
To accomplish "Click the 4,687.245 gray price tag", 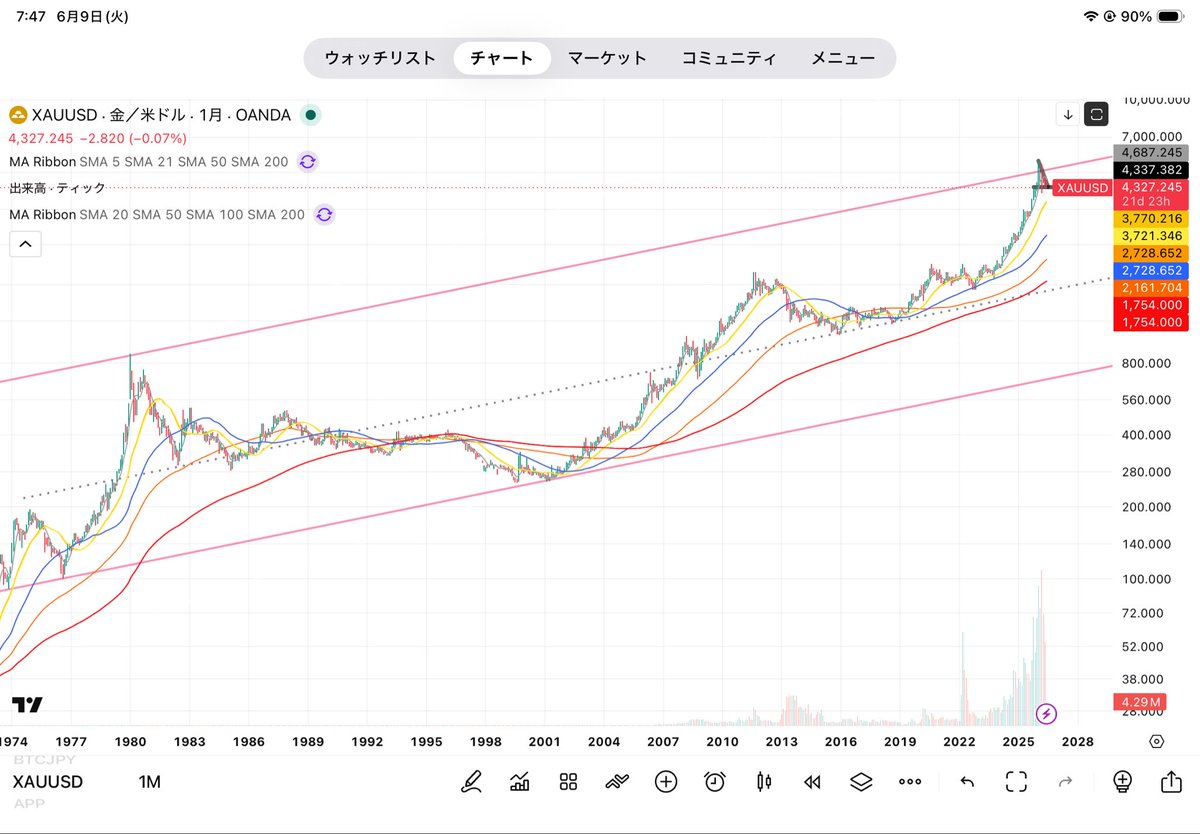I will pos(1153,153).
